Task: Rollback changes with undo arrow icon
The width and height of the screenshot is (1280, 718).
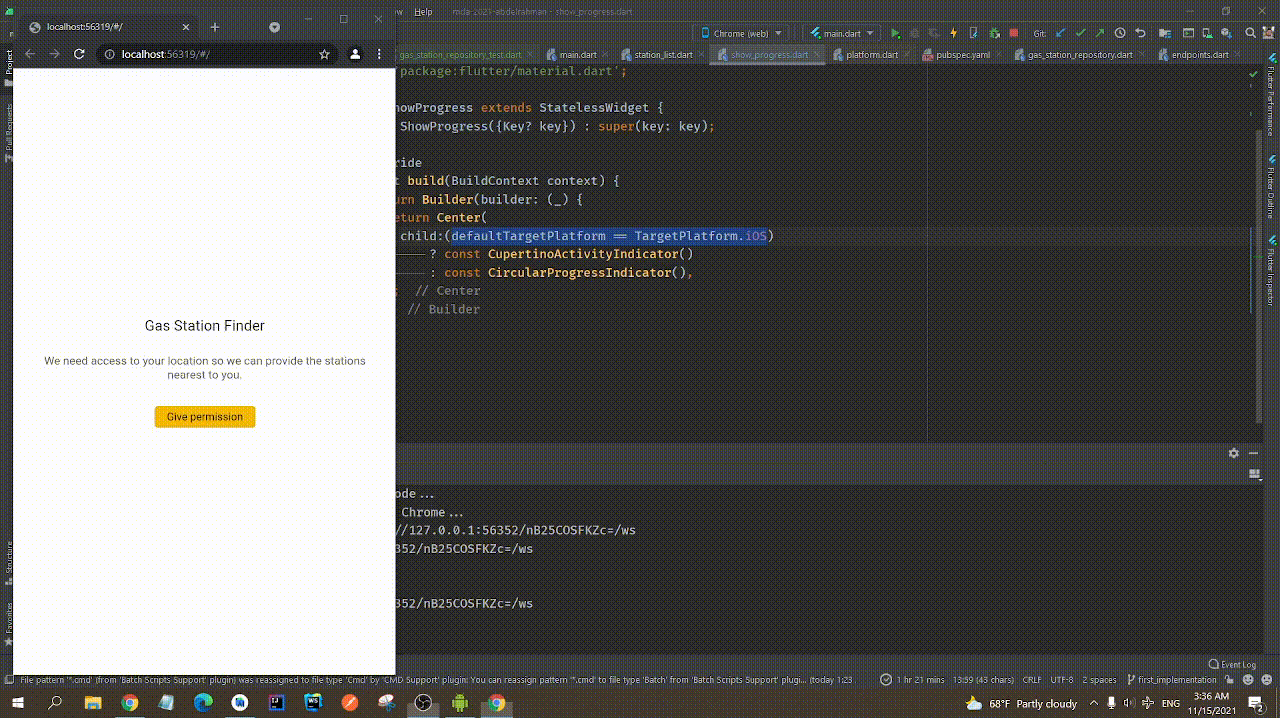Action: click(x=1139, y=33)
